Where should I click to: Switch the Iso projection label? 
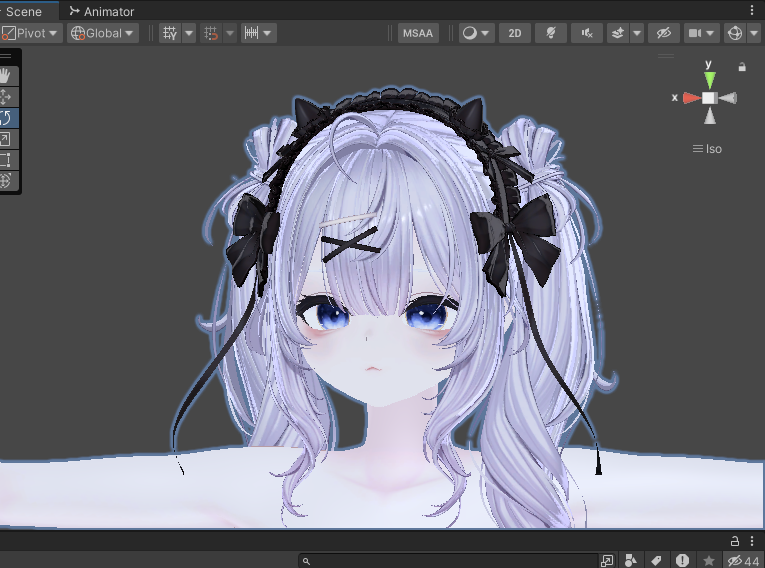(707, 149)
